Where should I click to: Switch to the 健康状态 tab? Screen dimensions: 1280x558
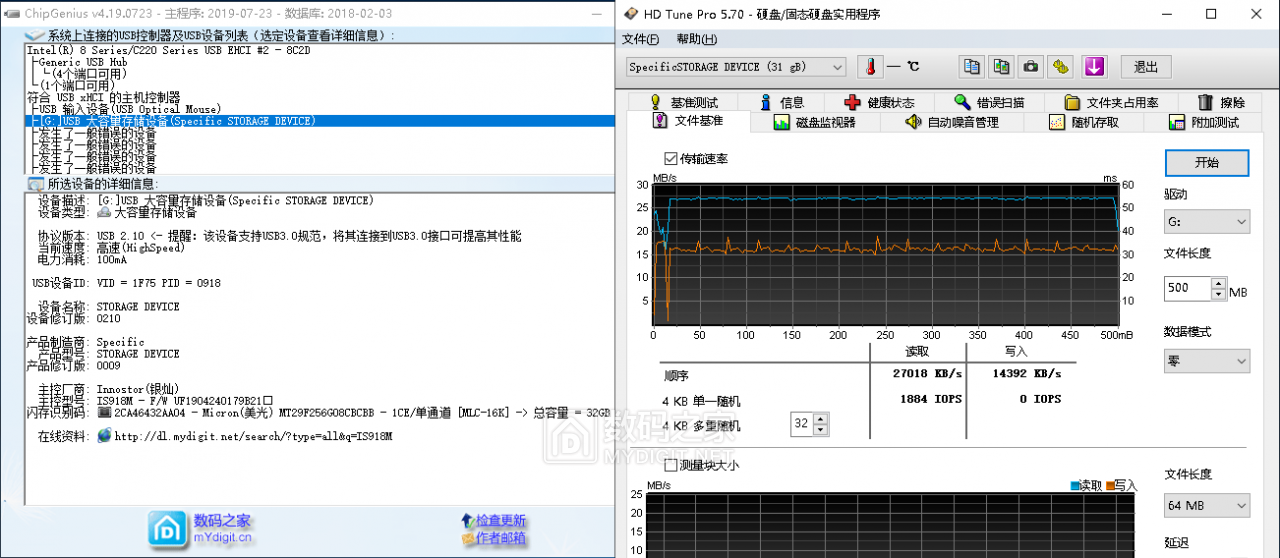[x=878, y=102]
